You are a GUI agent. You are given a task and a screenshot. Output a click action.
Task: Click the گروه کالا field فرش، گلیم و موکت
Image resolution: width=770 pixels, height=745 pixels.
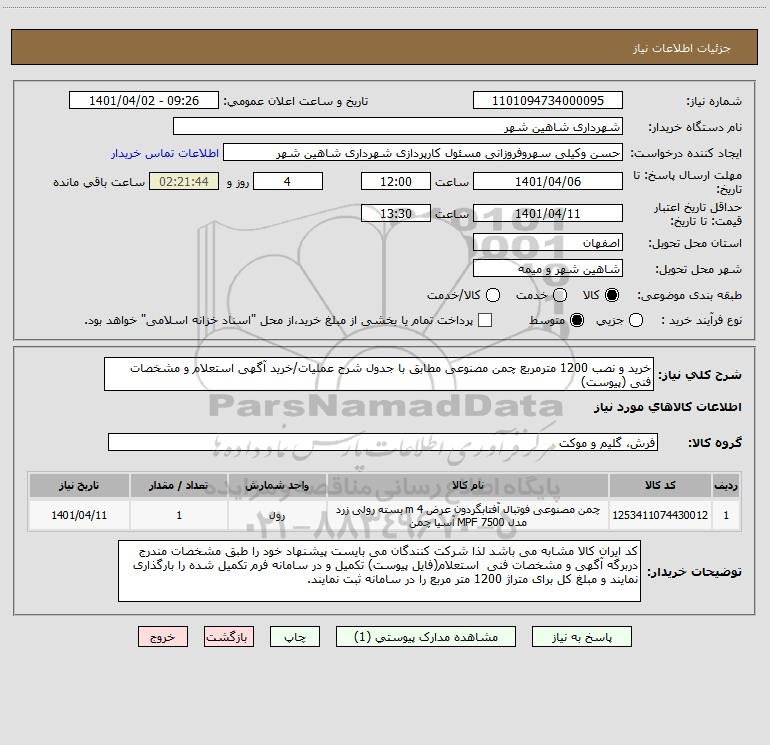coord(383,442)
